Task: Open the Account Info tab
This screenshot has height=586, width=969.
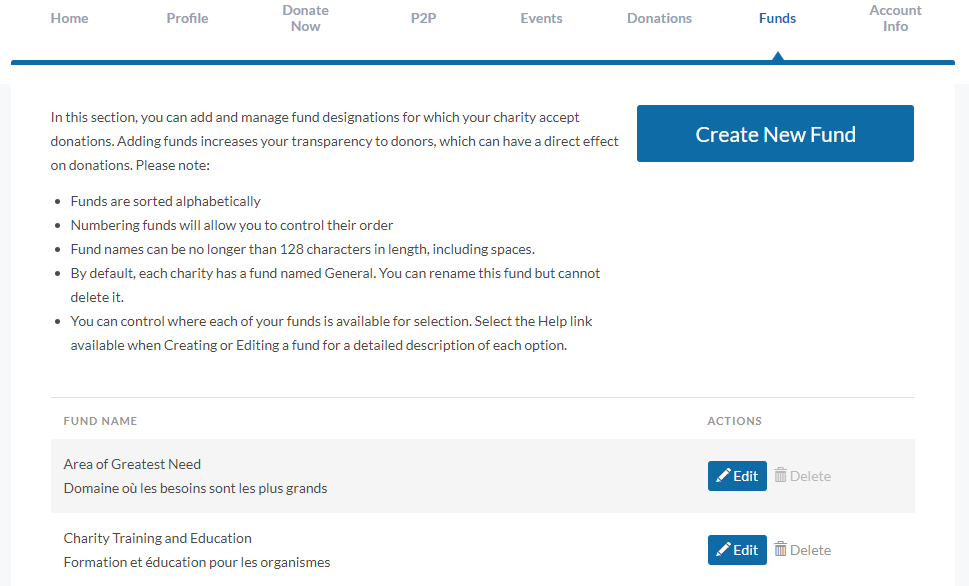Action: (895, 18)
